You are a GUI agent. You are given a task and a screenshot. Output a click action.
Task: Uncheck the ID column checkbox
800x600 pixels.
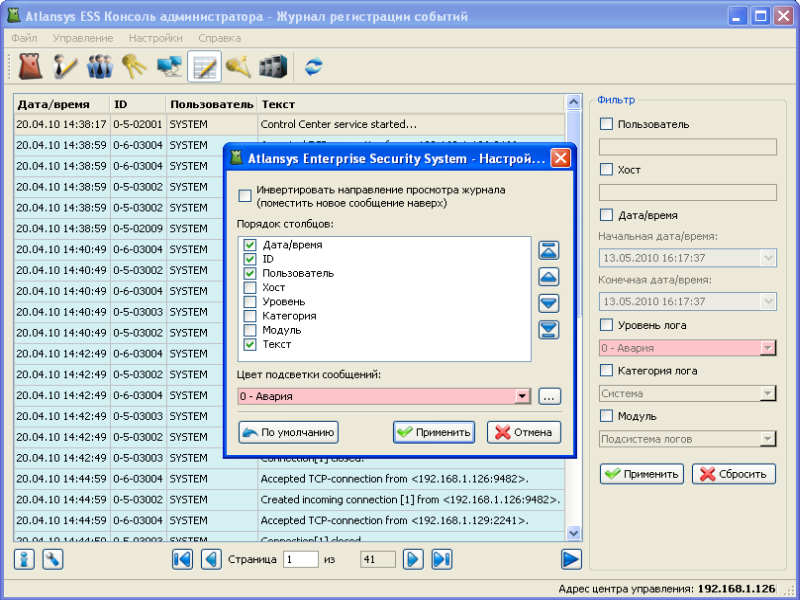(x=249, y=259)
